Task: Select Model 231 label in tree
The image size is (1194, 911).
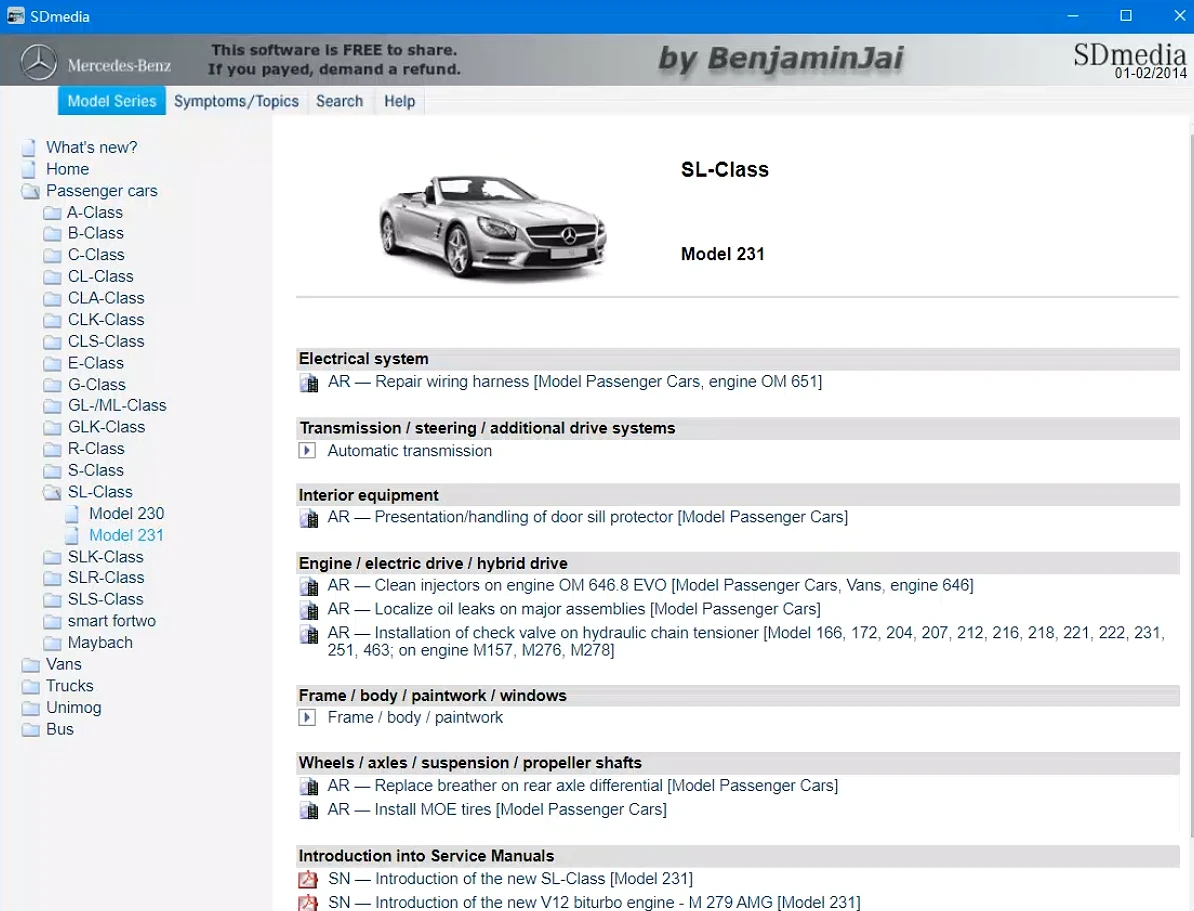Action: (126, 535)
